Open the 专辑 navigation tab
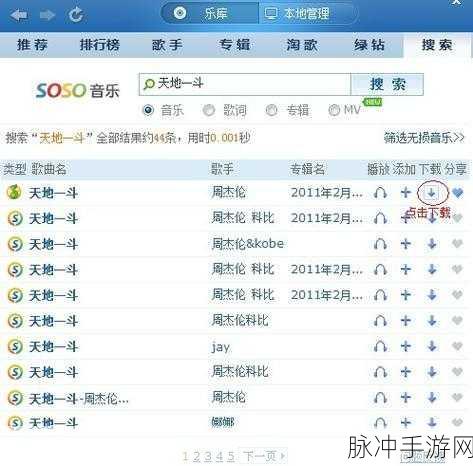Image resolution: width=473 pixels, height=466 pixels. [235, 45]
